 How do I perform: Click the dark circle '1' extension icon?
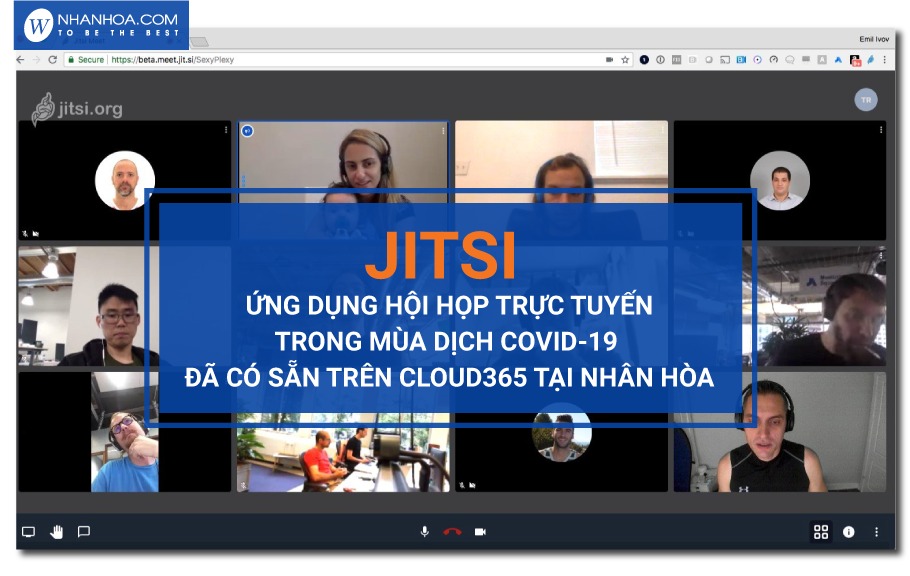pyautogui.click(x=644, y=60)
